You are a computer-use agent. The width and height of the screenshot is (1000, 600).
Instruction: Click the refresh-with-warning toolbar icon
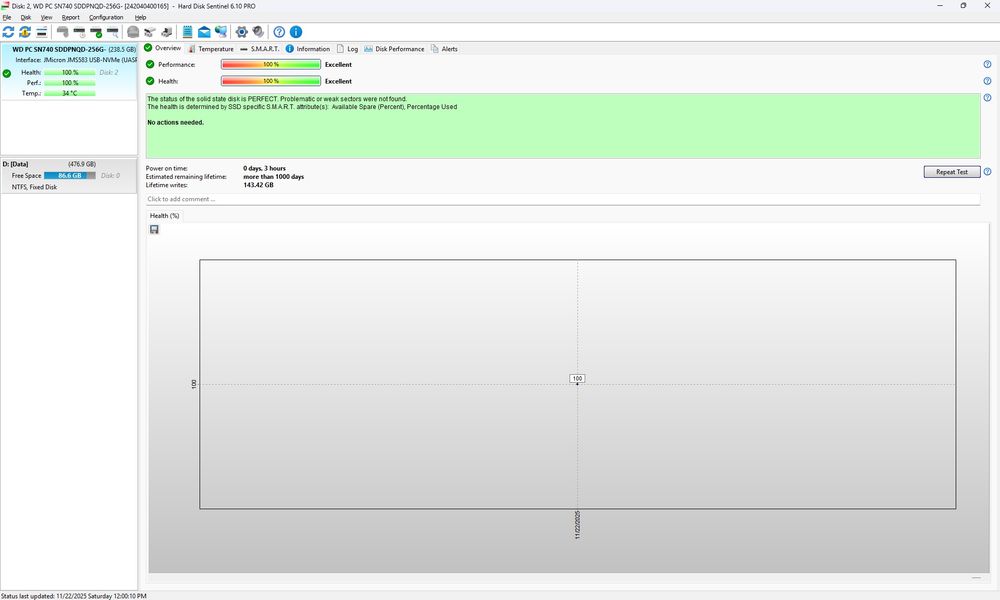25,32
